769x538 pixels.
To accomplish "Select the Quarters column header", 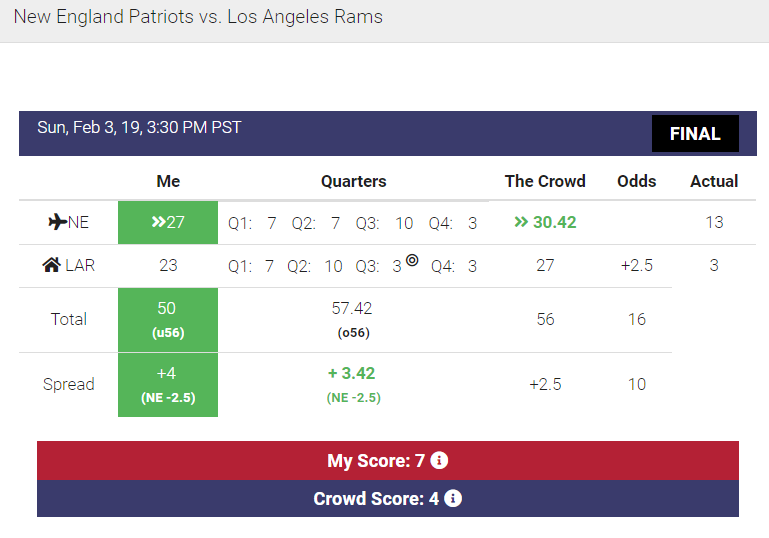I will point(353,181).
